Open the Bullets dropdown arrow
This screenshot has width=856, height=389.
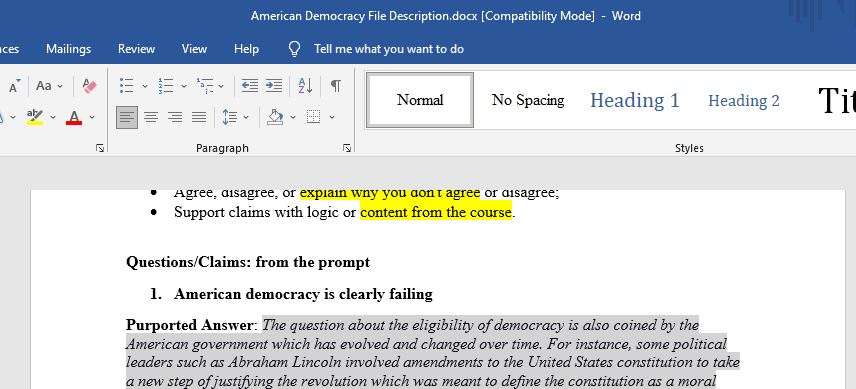point(145,86)
